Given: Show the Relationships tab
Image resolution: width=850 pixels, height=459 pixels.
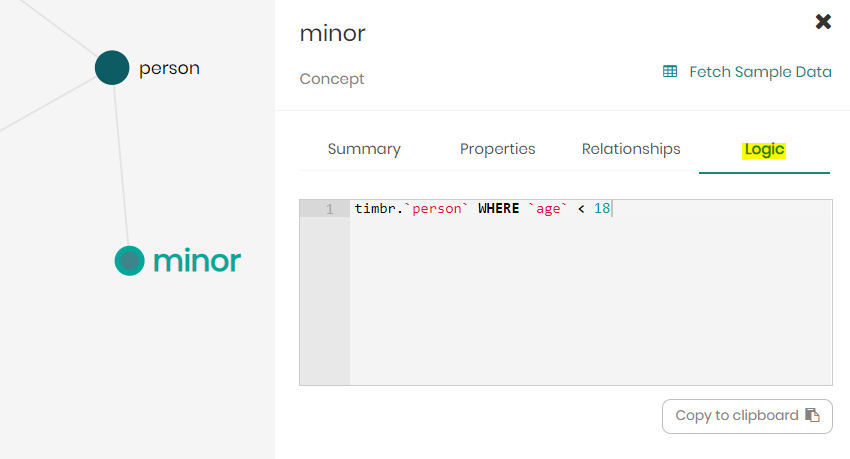Looking at the screenshot, I should pyautogui.click(x=631, y=149).
